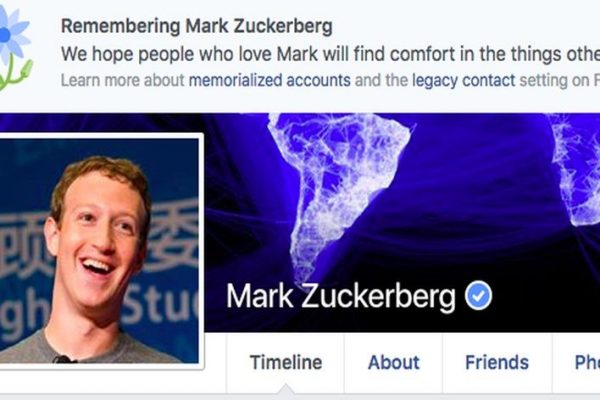Screen dimensions: 600x400
Task: Open the memorialized accounts link
Action: [269, 81]
